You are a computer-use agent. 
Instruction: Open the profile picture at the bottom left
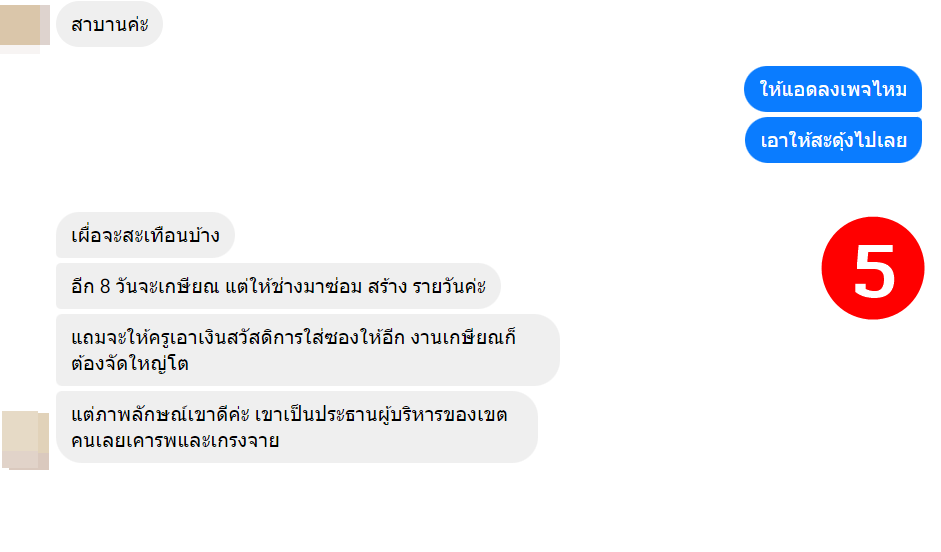click(26, 439)
